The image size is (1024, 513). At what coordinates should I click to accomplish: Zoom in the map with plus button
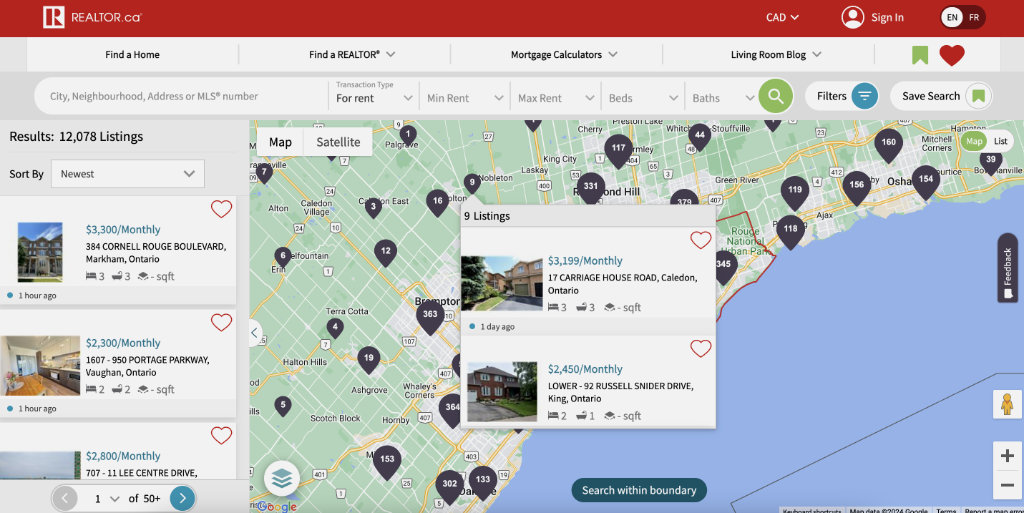(x=1007, y=456)
